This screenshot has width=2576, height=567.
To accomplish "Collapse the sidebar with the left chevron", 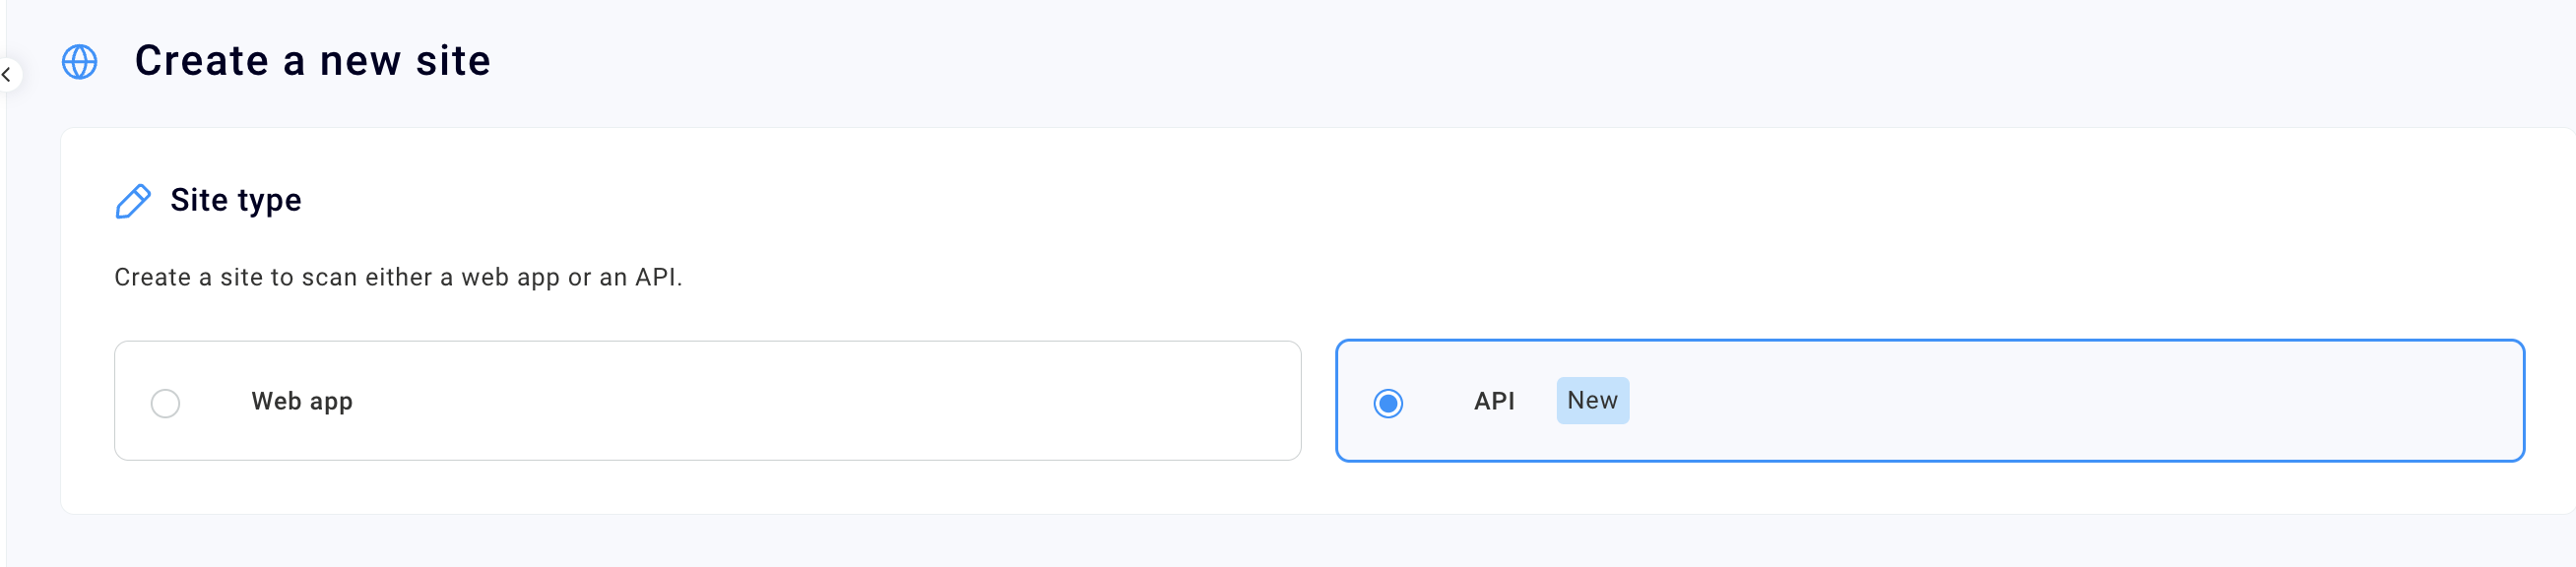I will click(x=7, y=75).
